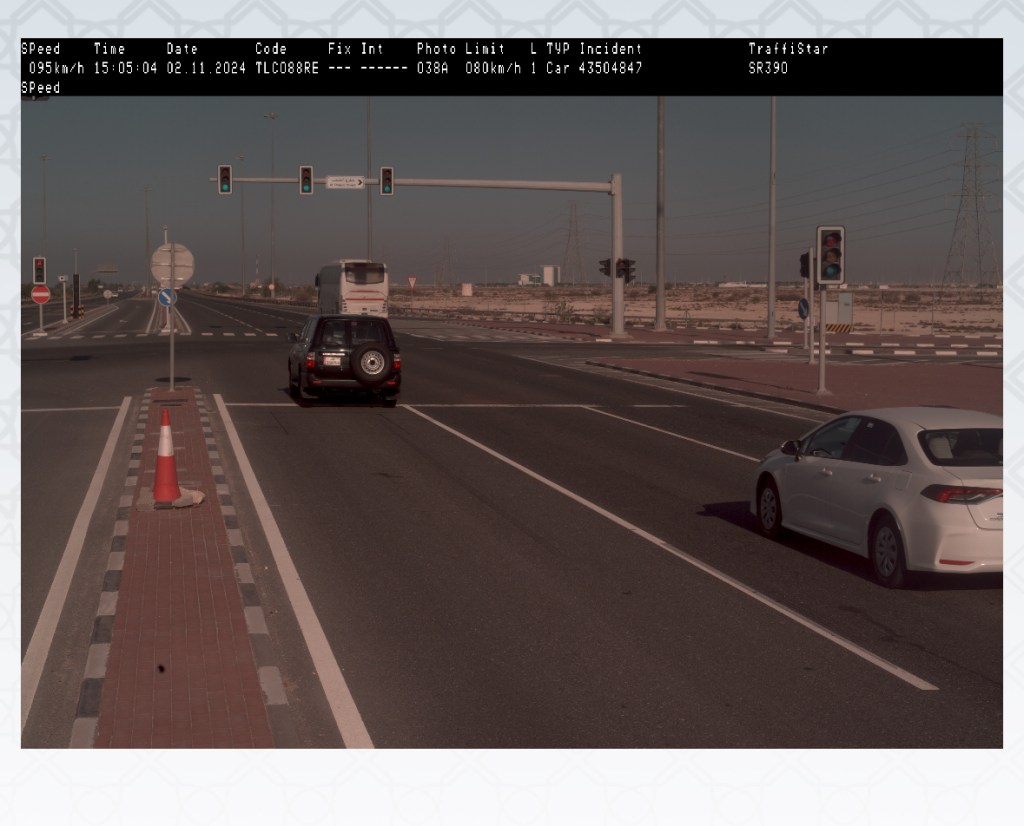Select the white bus ahead of the SUV
The height and width of the screenshot is (826, 1024).
[352, 287]
